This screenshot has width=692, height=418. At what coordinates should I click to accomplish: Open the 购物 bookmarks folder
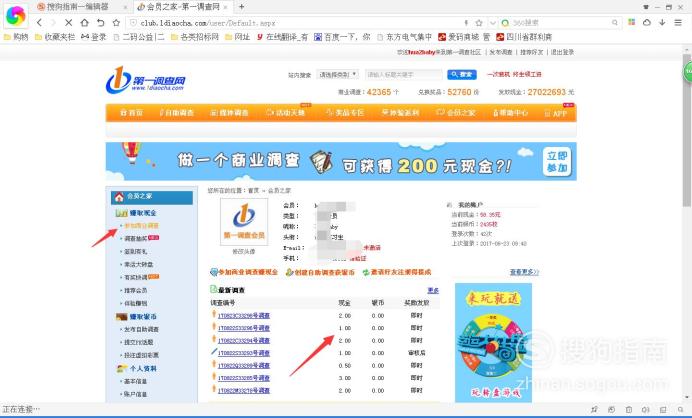click(16, 37)
